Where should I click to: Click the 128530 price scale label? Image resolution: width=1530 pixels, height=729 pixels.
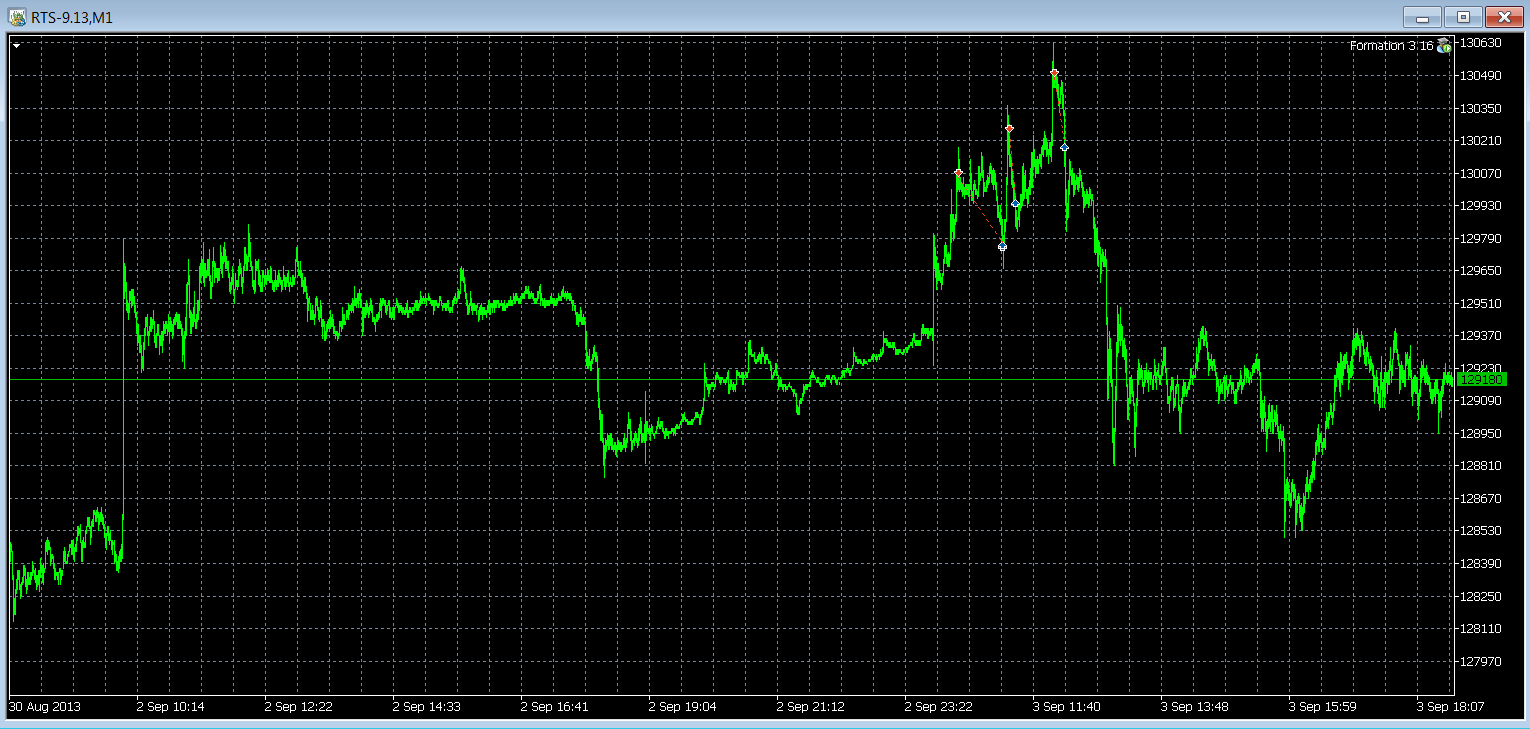tap(1481, 530)
